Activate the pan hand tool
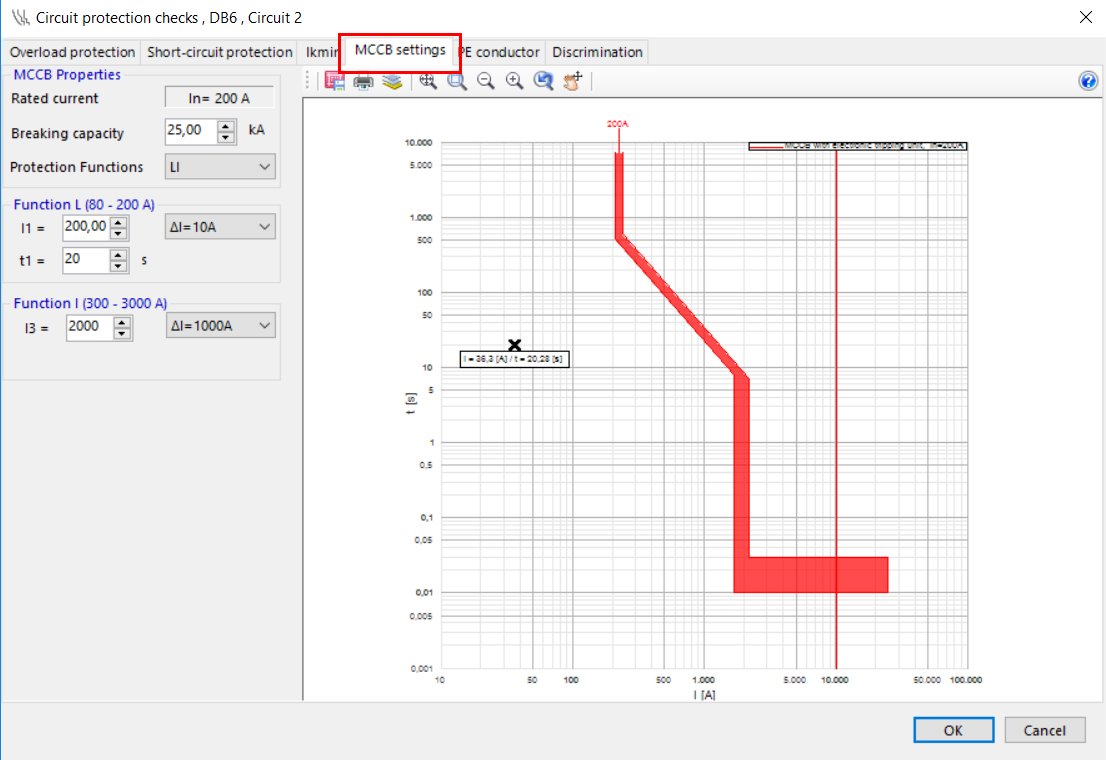Image resolution: width=1106 pixels, height=760 pixels. (573, 82)
